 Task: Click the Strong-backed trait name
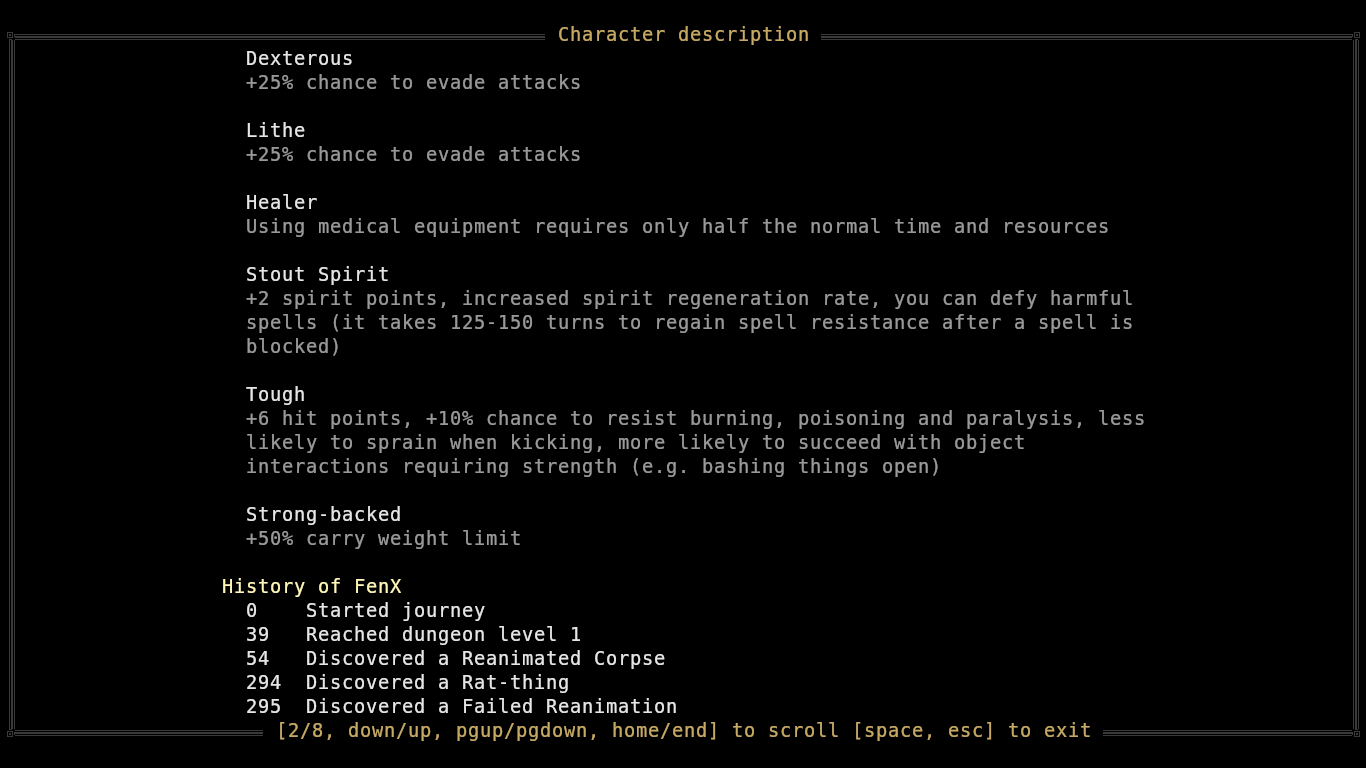(323, 515)
